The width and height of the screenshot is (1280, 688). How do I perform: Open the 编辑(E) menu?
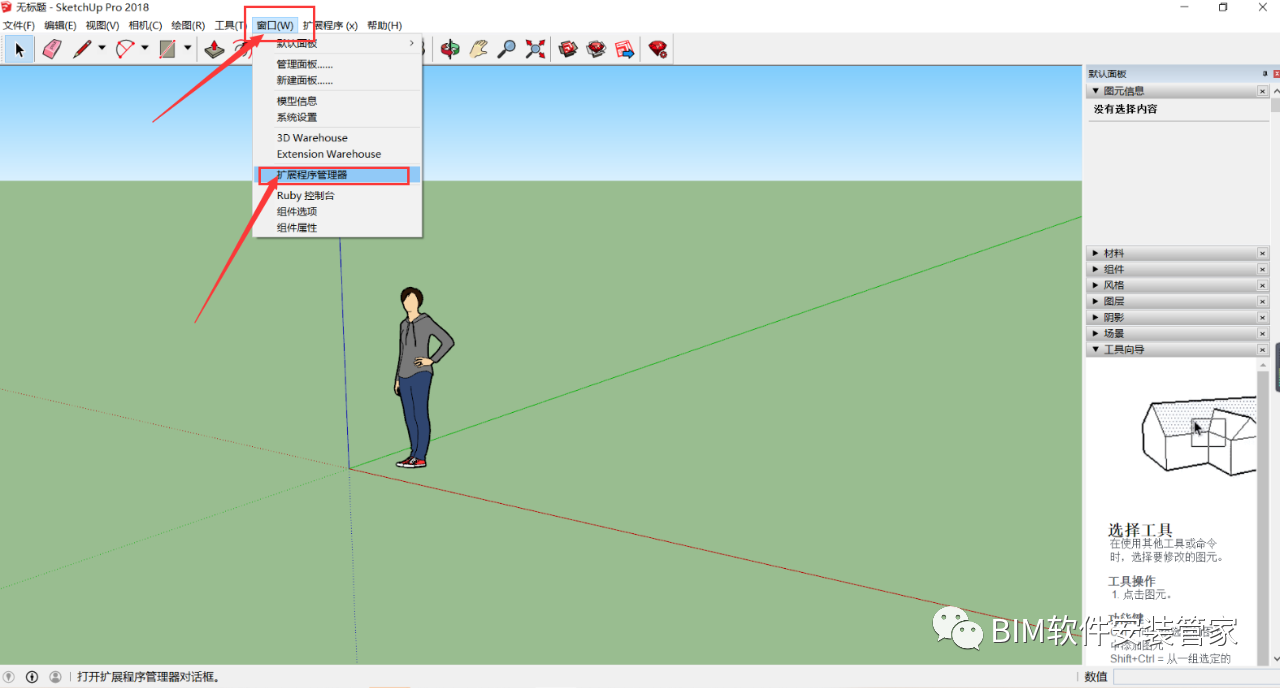(60, 25)
